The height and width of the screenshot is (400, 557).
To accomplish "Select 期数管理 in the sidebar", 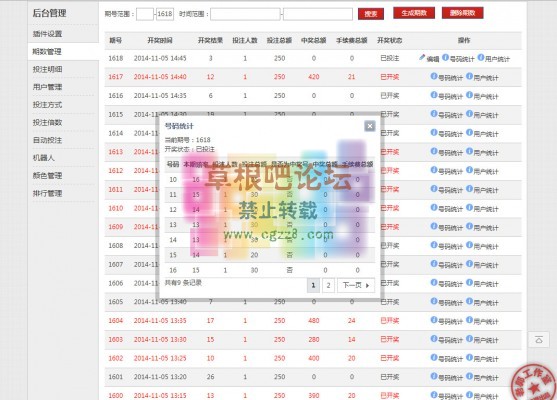I will coord(47,52).
